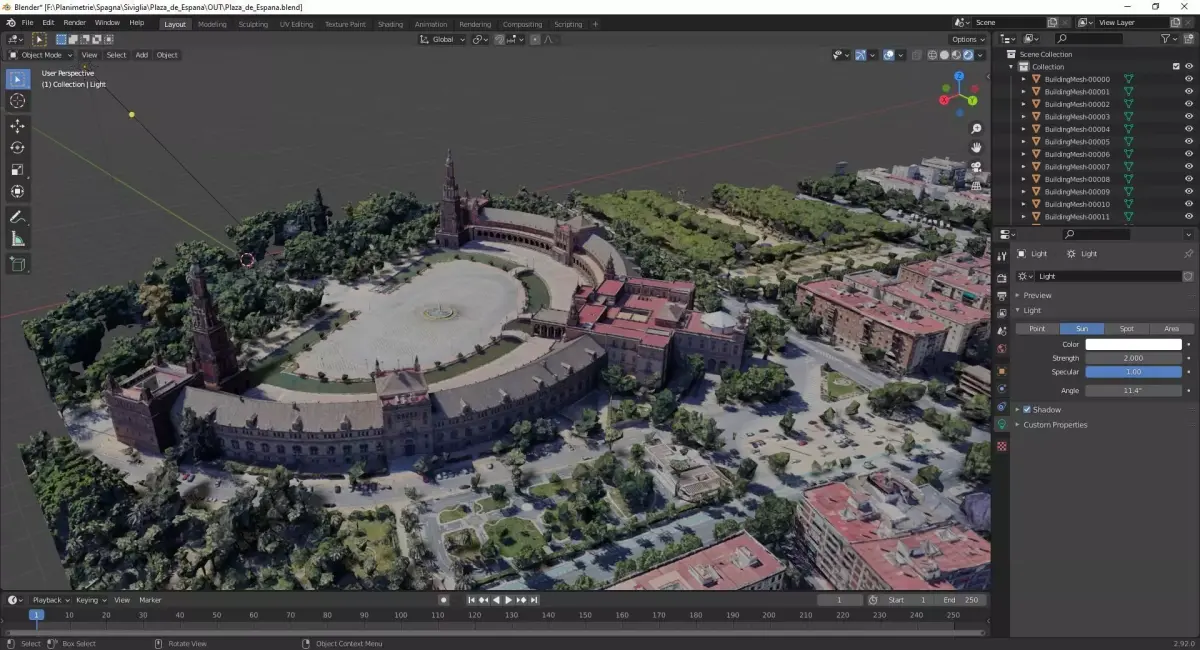The height and width of the screenshot is (650, 1200).
Task: Open the Object Data light properties tab
Action: (x=1002, y=425)
